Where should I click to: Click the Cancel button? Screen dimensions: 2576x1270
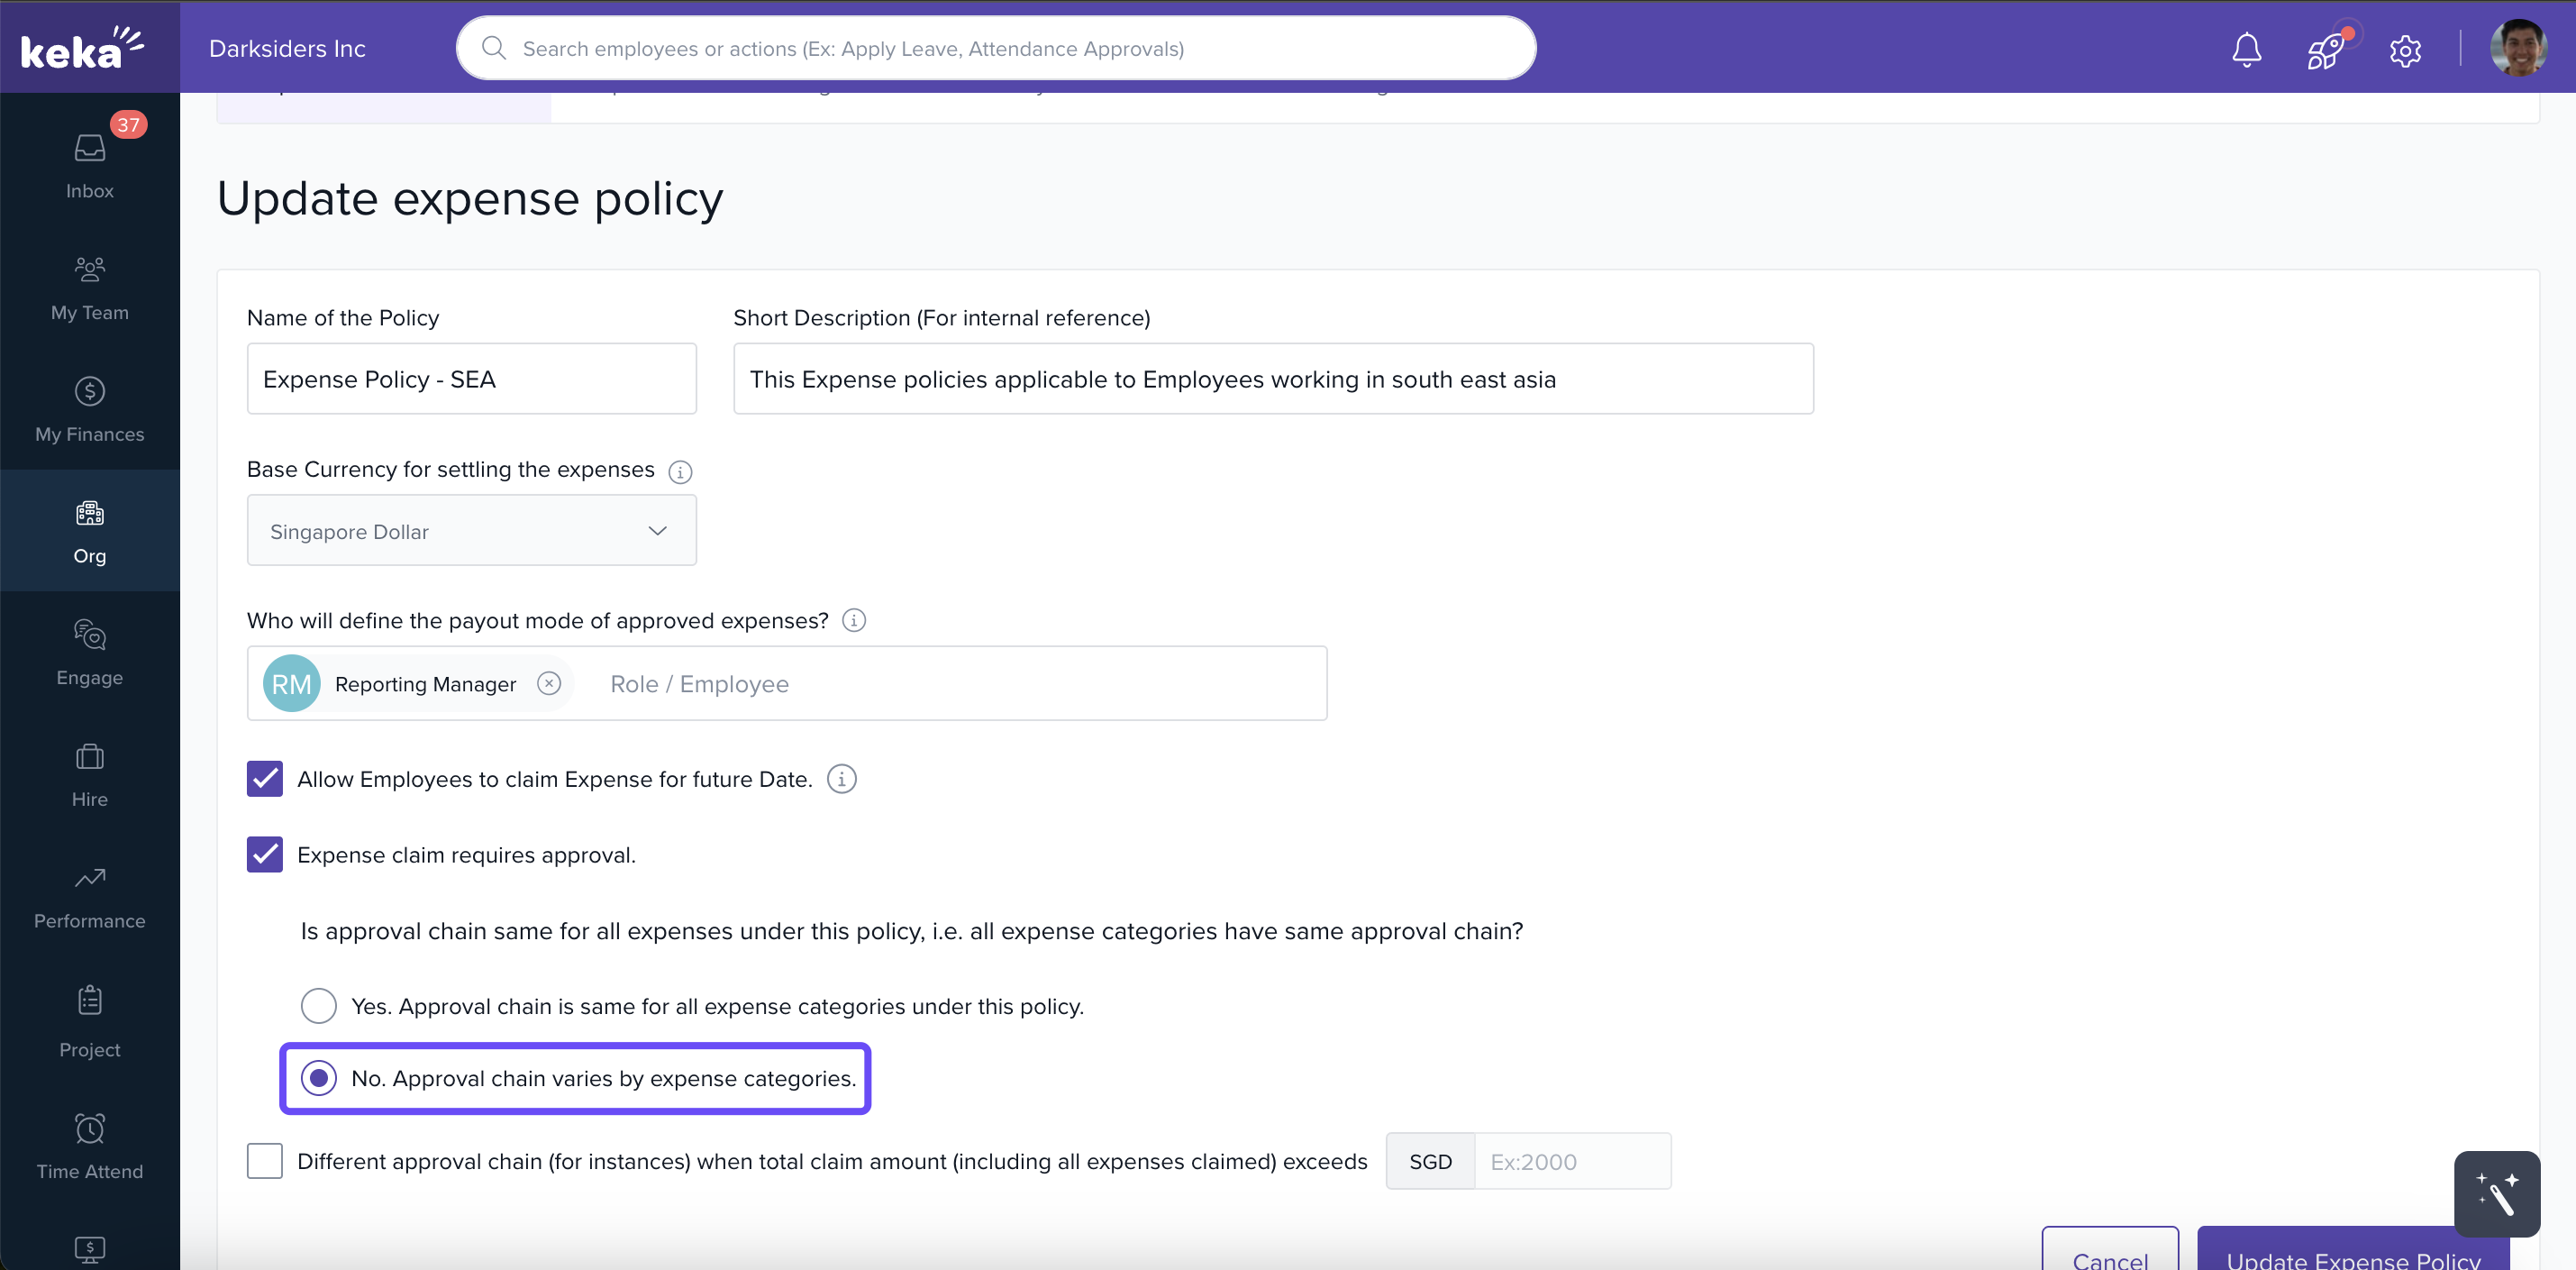click(2110, 1254)
